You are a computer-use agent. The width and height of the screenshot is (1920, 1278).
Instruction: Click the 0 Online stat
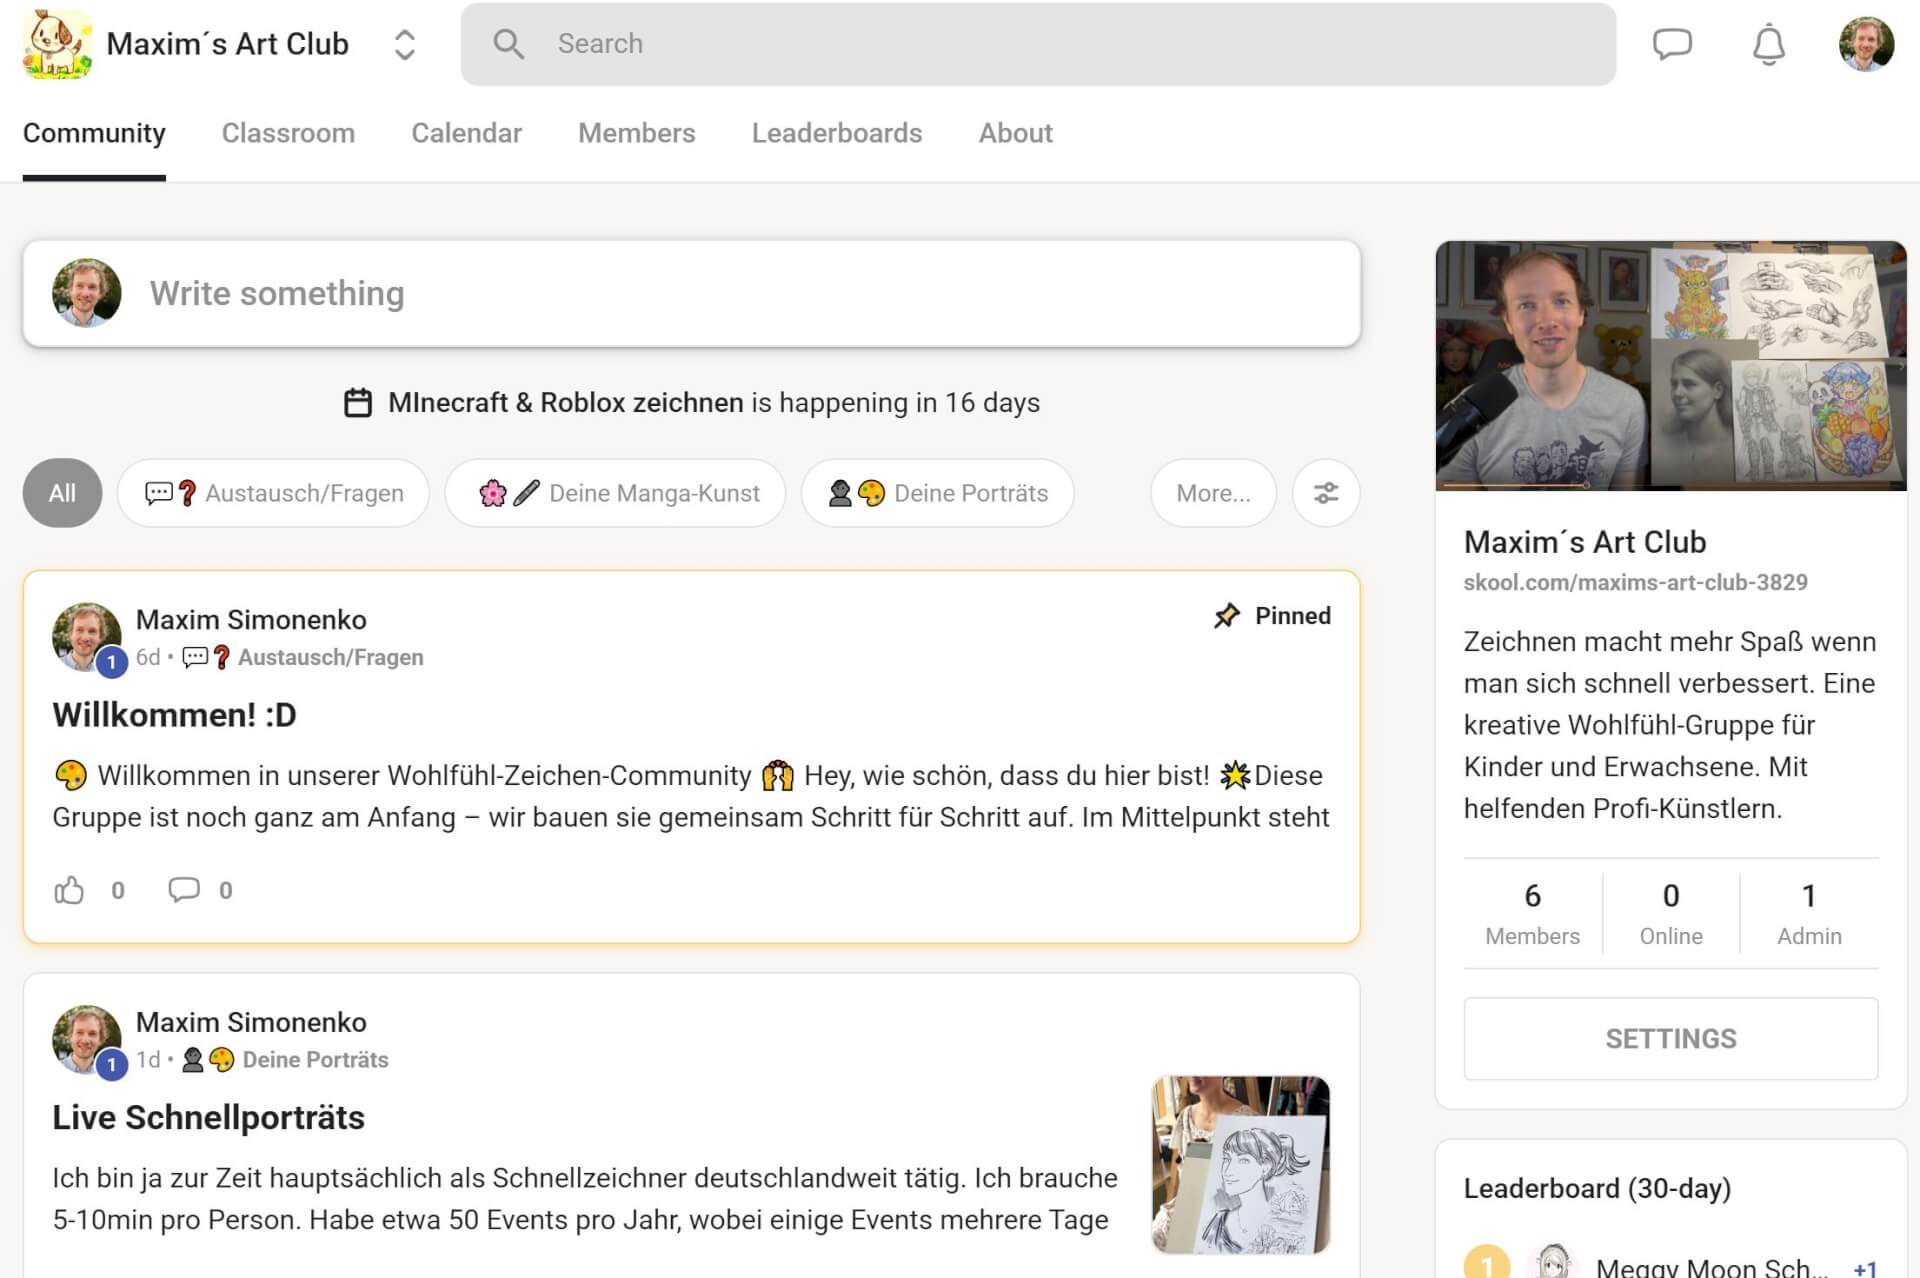(x=1671, y=914)
